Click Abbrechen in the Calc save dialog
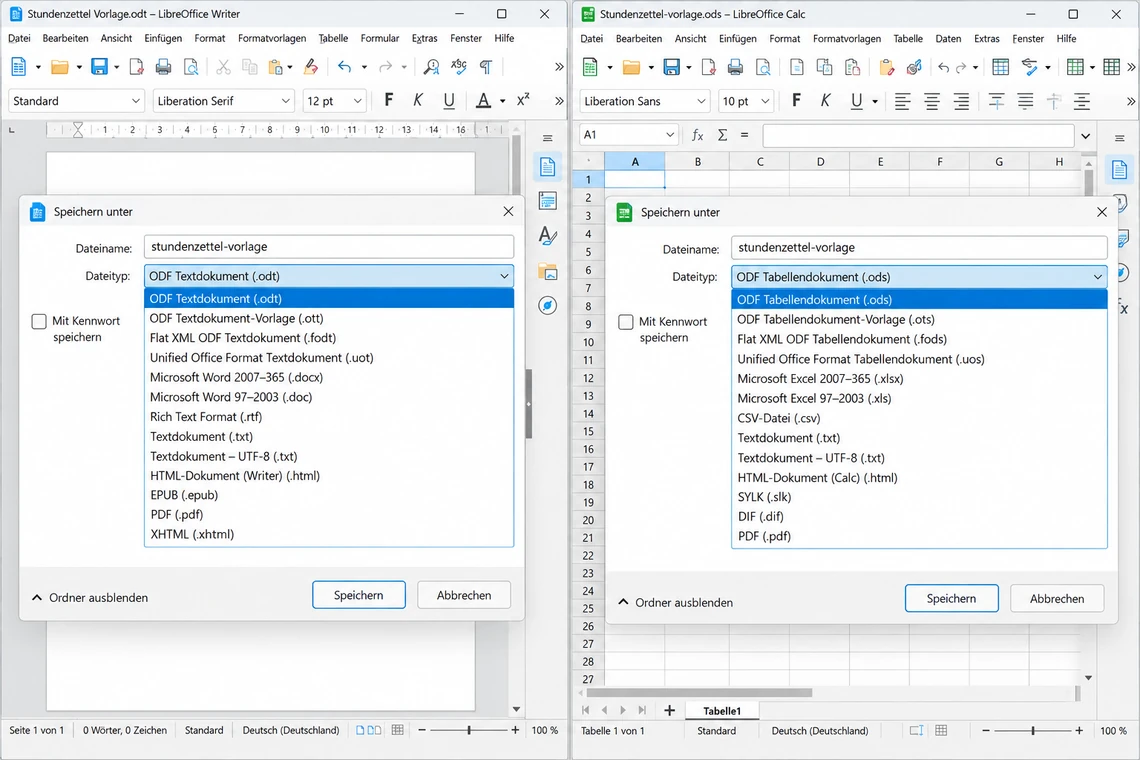This screenshot has width=1140, height=760. (1056, 599)
